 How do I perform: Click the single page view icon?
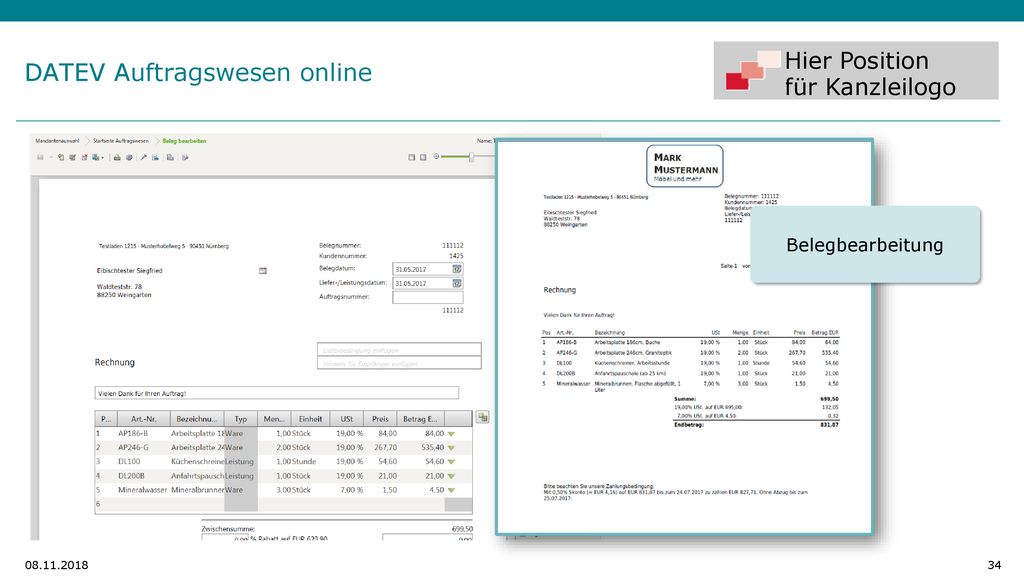click(x=411, y=157)
